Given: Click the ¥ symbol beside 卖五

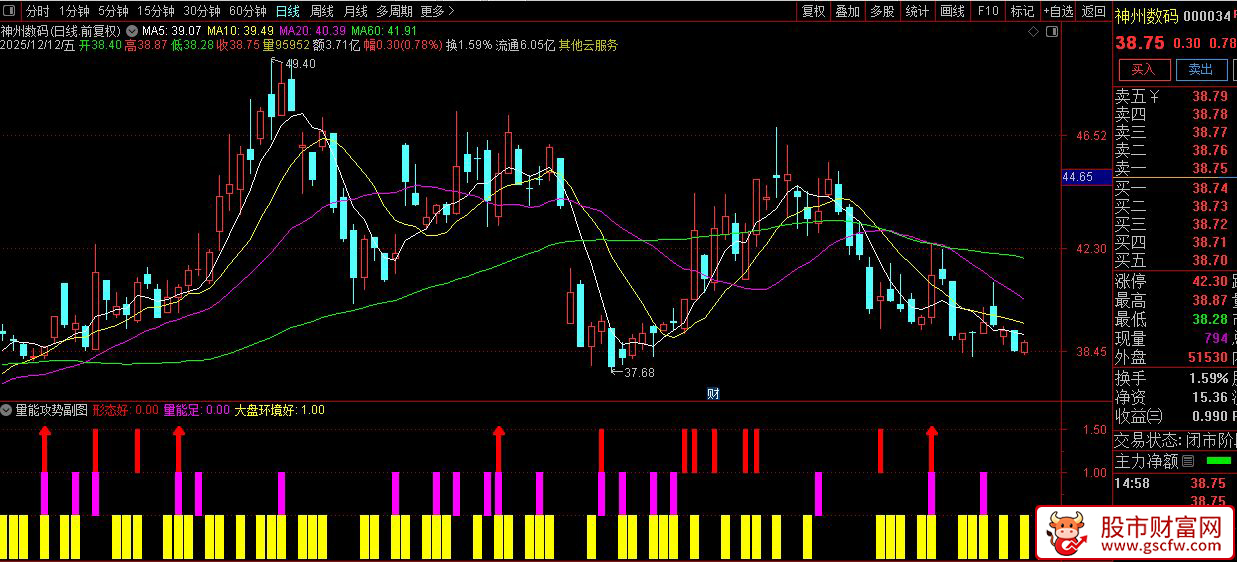Looking at the screenshot, I should coord(1154,97).
